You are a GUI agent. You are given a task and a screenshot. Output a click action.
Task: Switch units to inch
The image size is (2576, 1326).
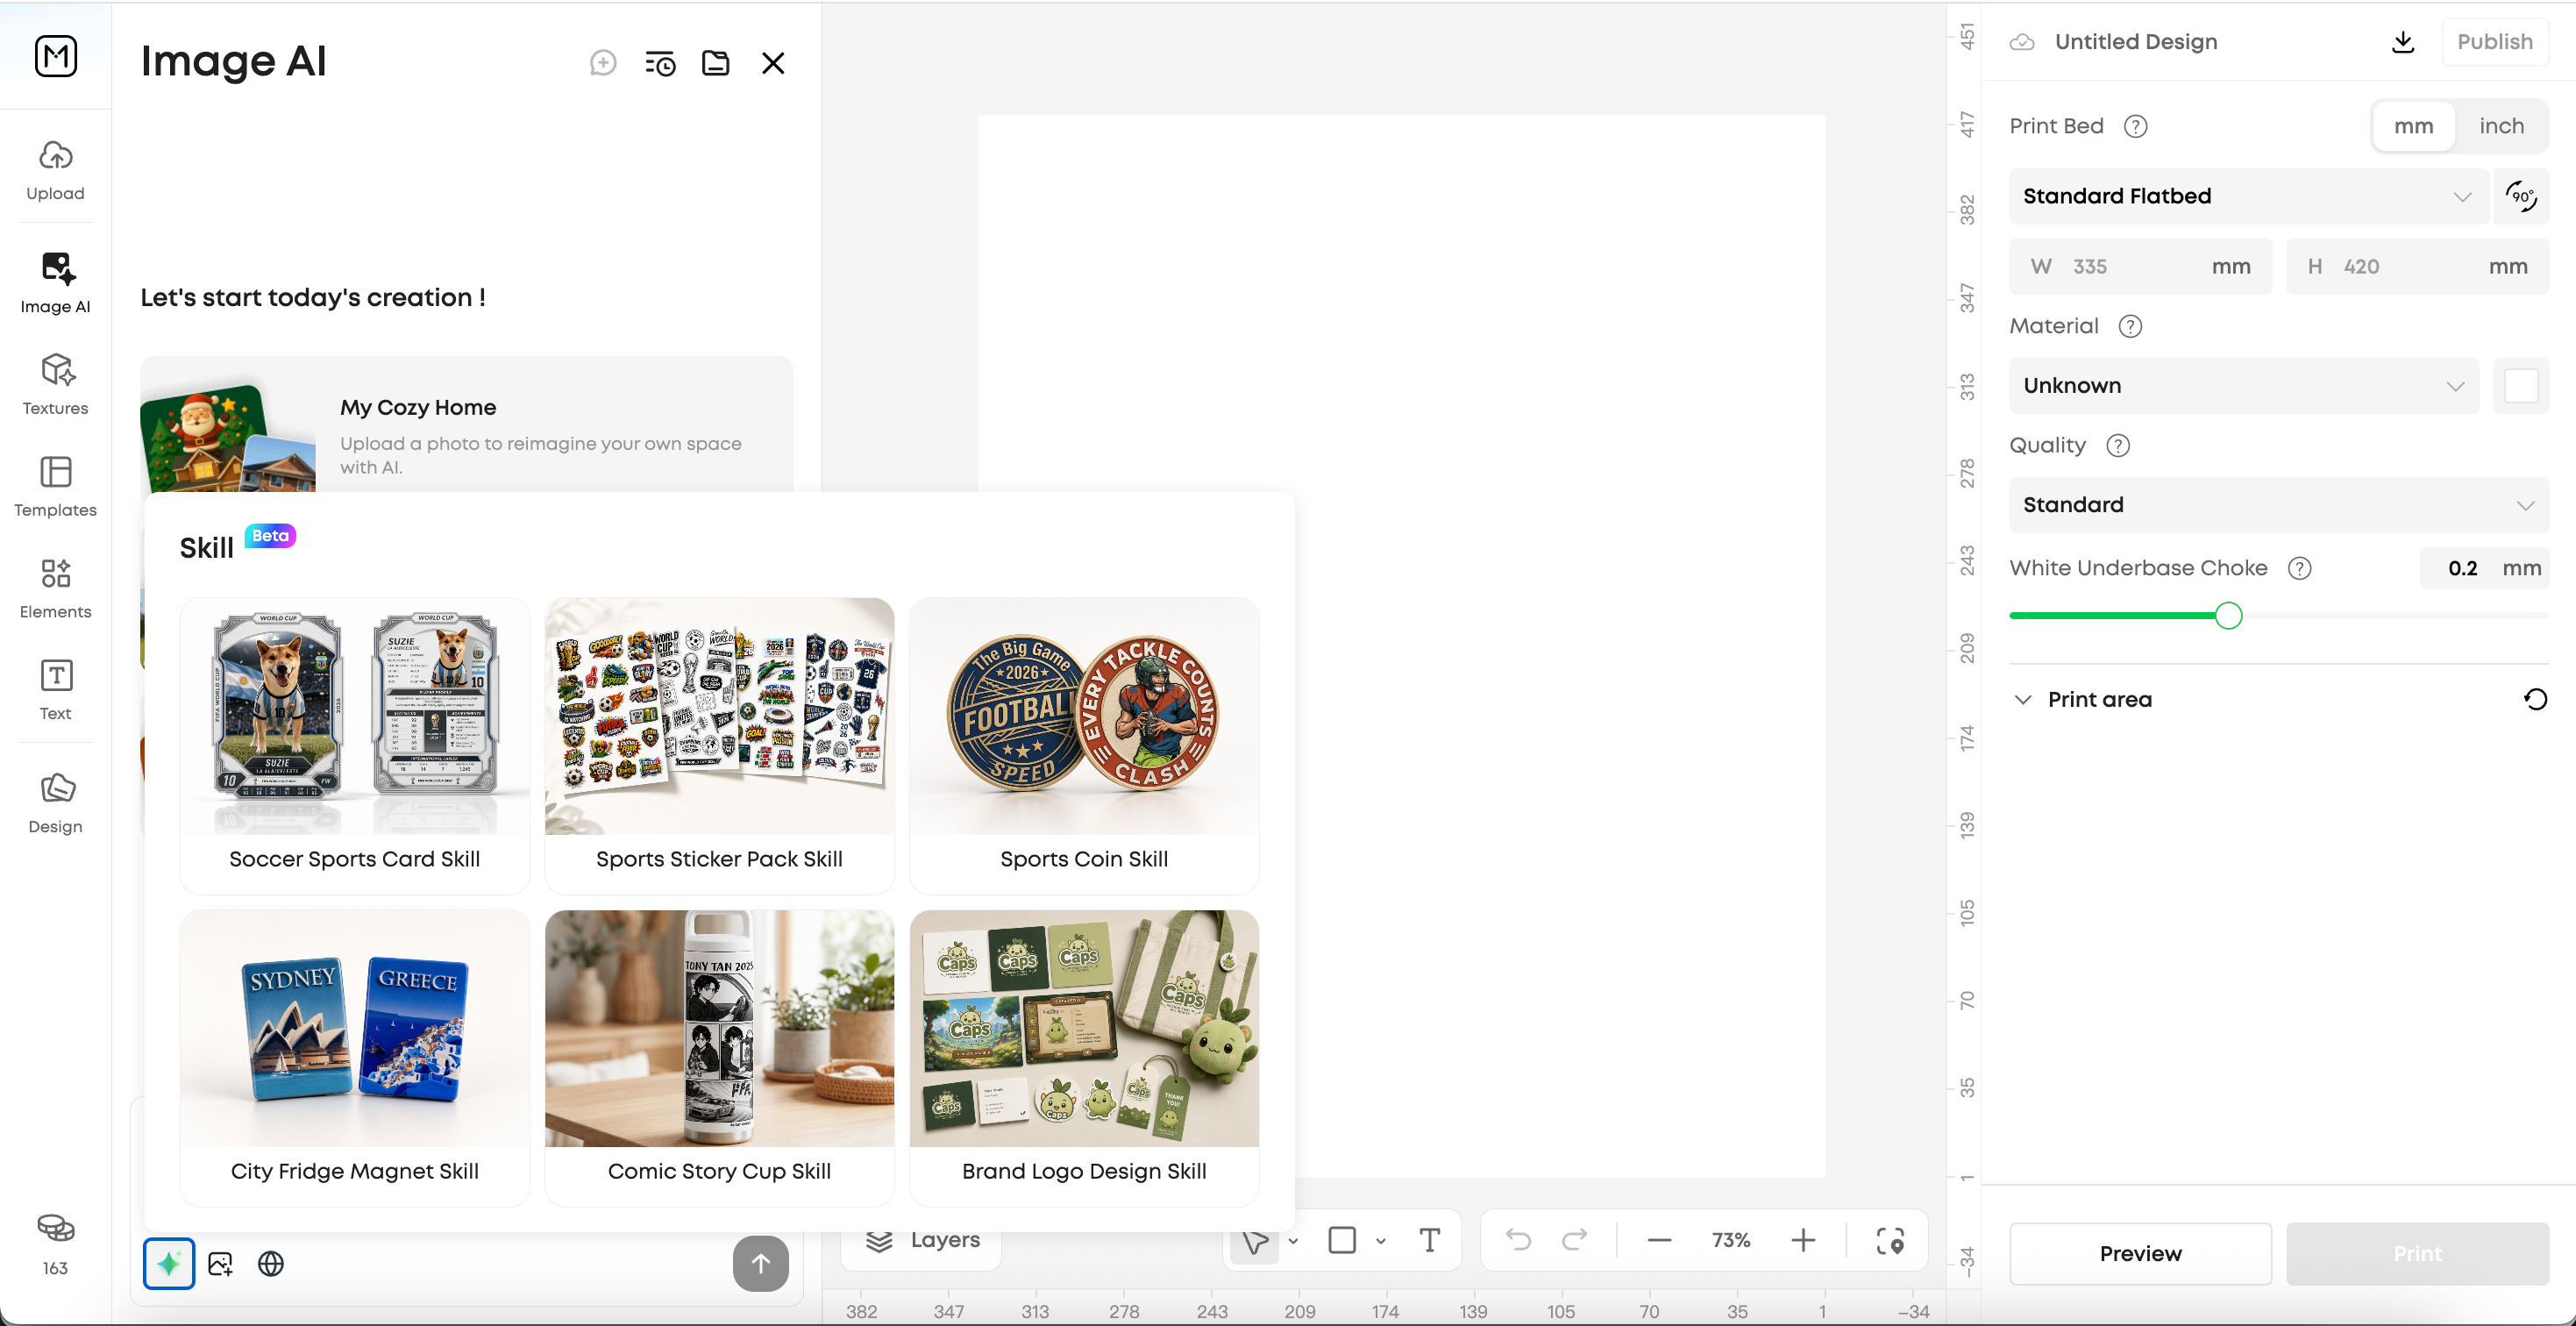point(2501,126)
